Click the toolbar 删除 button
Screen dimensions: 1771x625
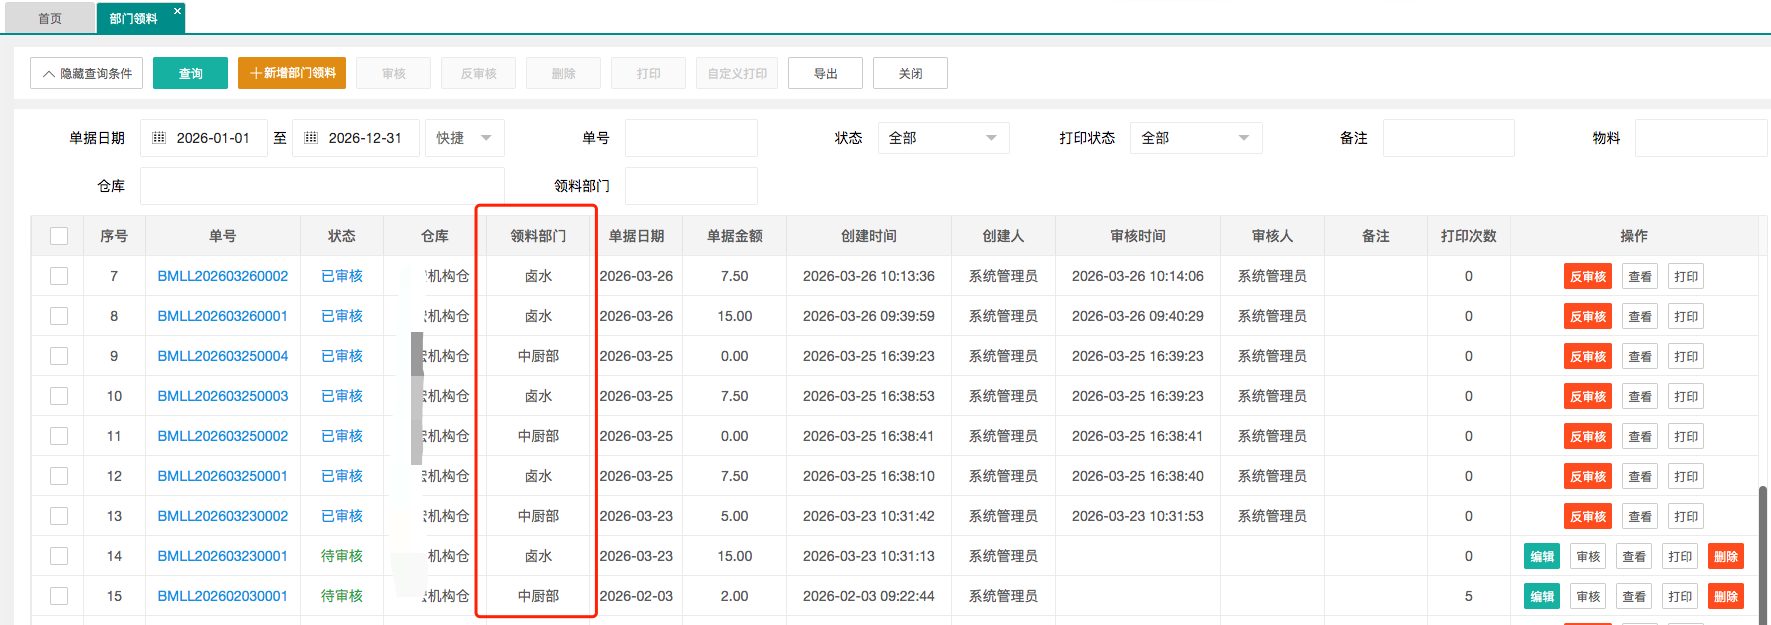(563, 73)
